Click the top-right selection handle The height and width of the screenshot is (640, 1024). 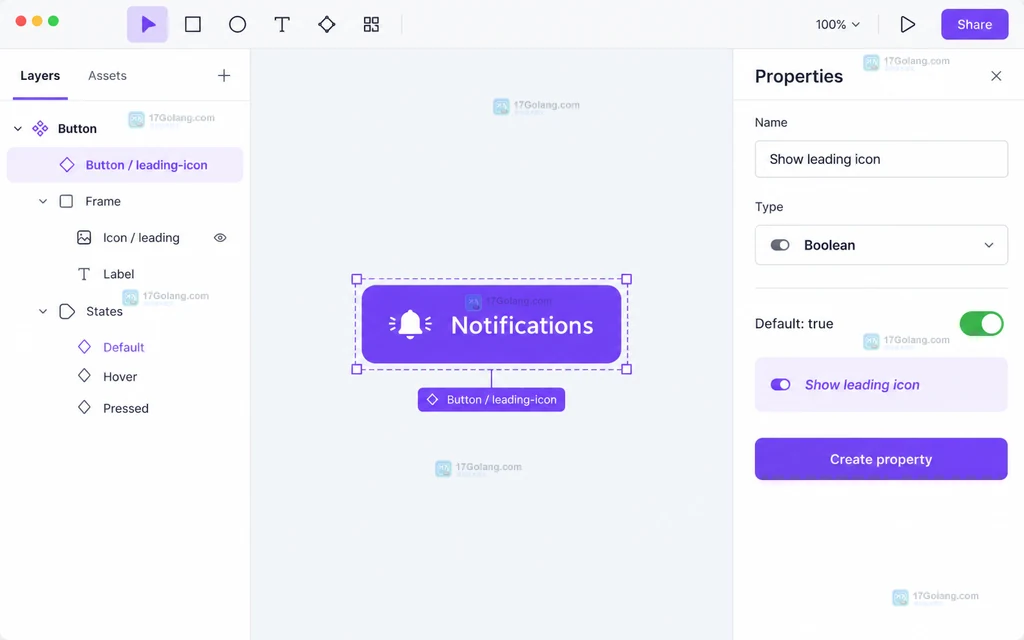(x=626, y=279)
